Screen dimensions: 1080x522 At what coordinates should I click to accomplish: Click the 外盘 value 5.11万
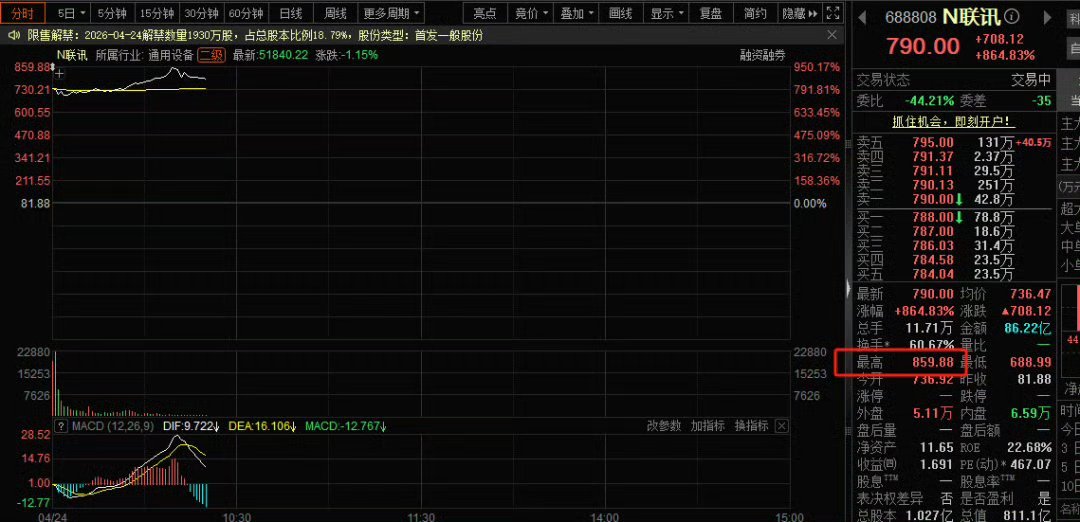[933, 413]
